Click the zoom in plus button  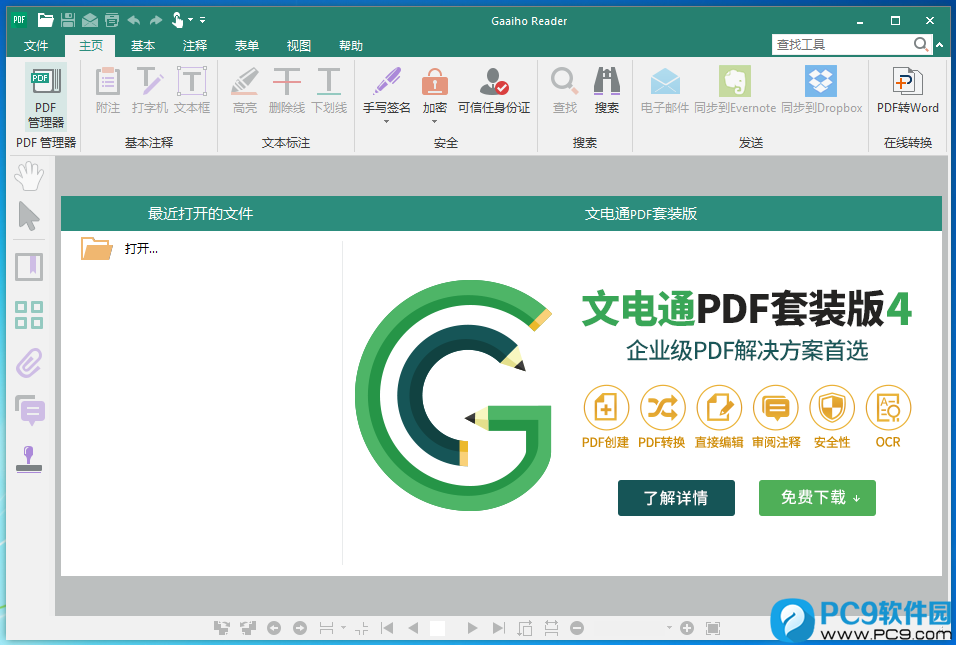pyautogui.click(x=687, y=628)
